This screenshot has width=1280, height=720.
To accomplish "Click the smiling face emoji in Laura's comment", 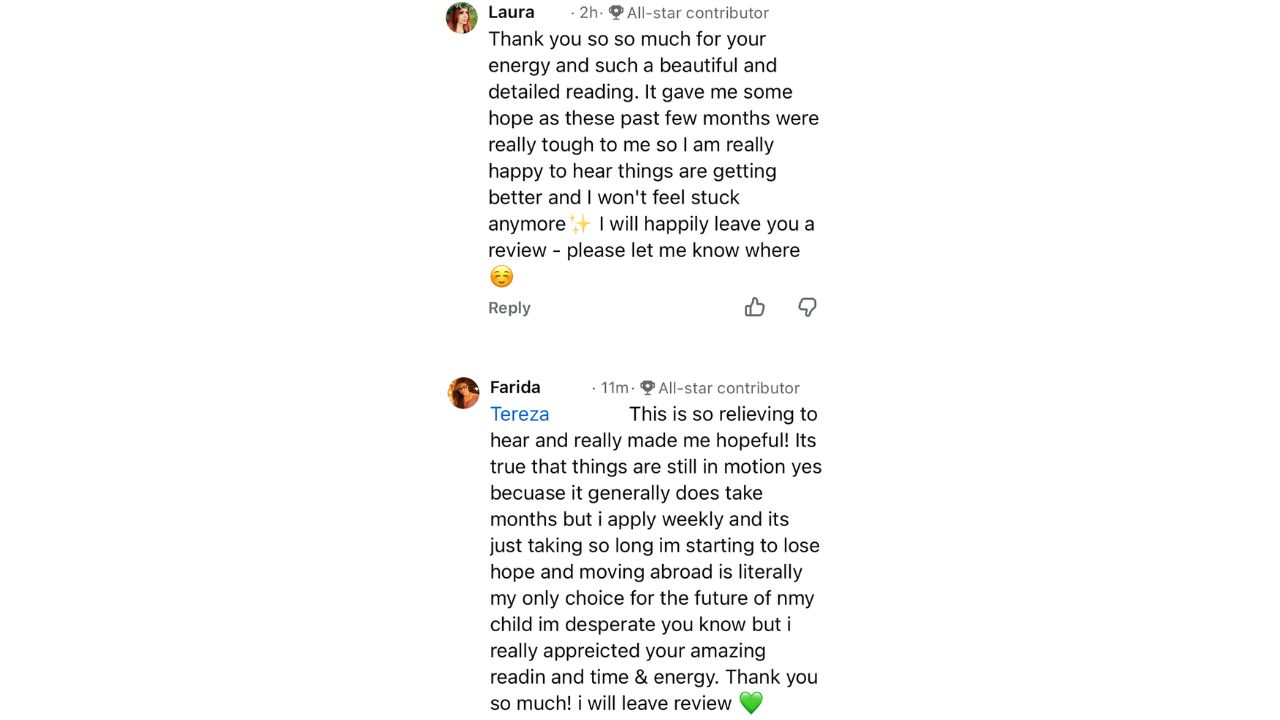I will [501, 277].
